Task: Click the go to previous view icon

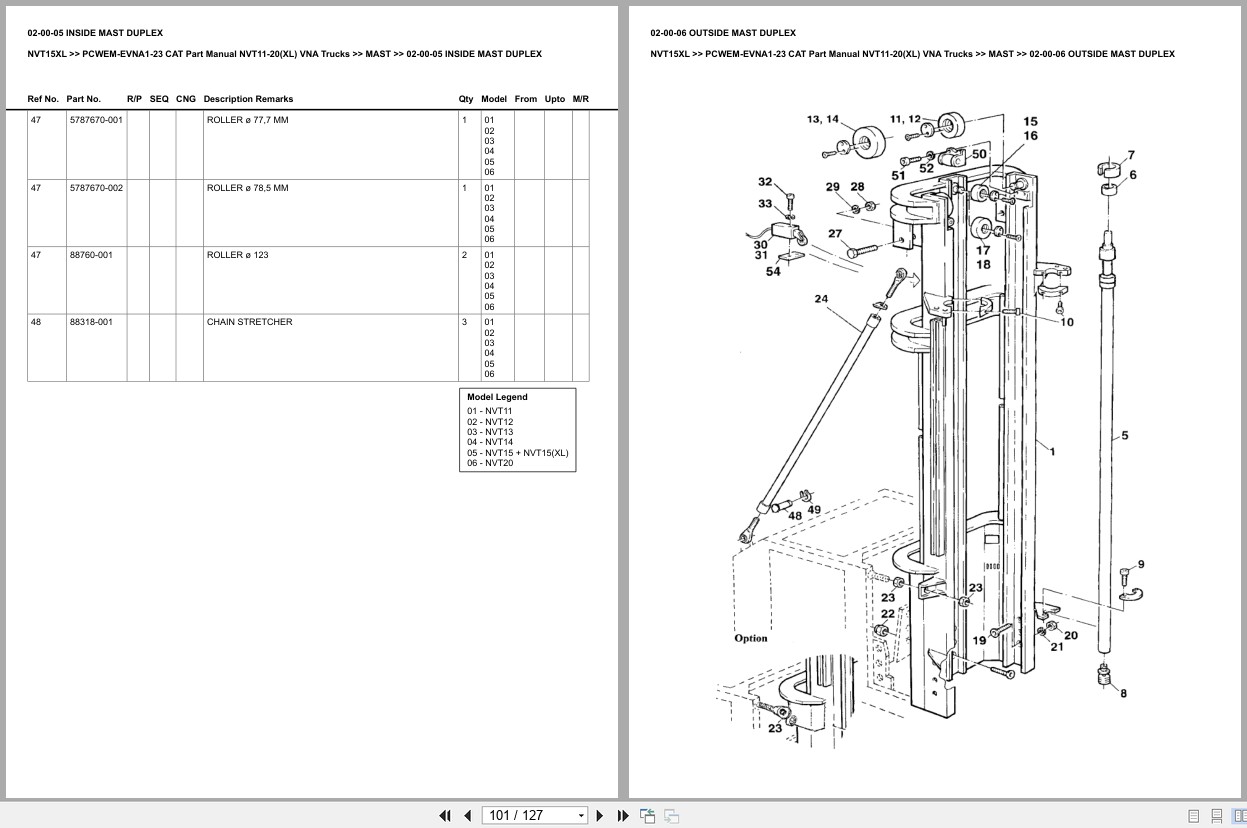Action: click(x=647, y=816)
